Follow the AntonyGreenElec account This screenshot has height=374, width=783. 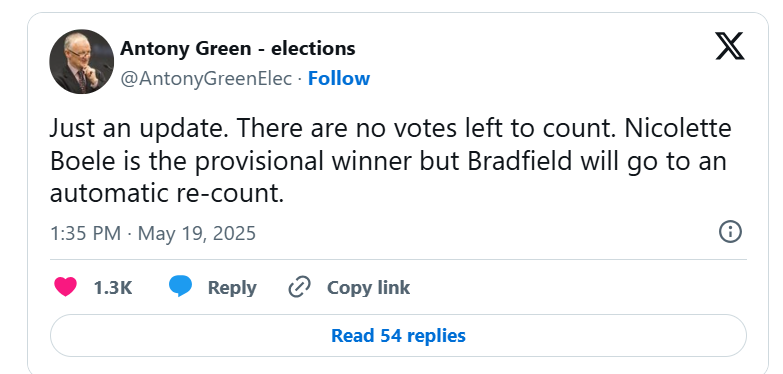(x=339, y=78)
